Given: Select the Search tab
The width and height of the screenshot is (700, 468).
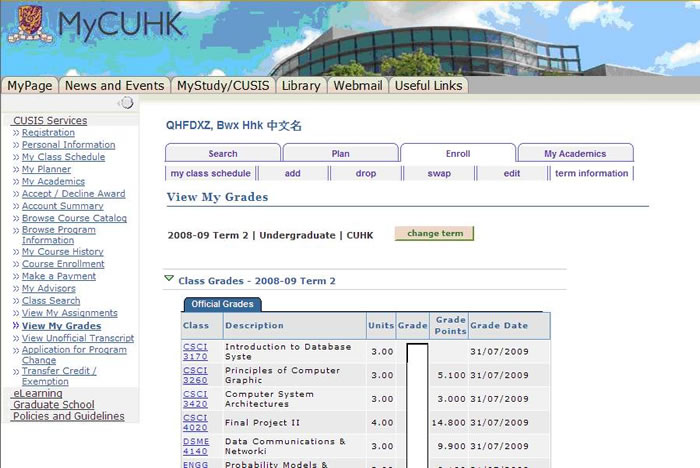Looking at the screenshot, I should click(x=223, y=153).
